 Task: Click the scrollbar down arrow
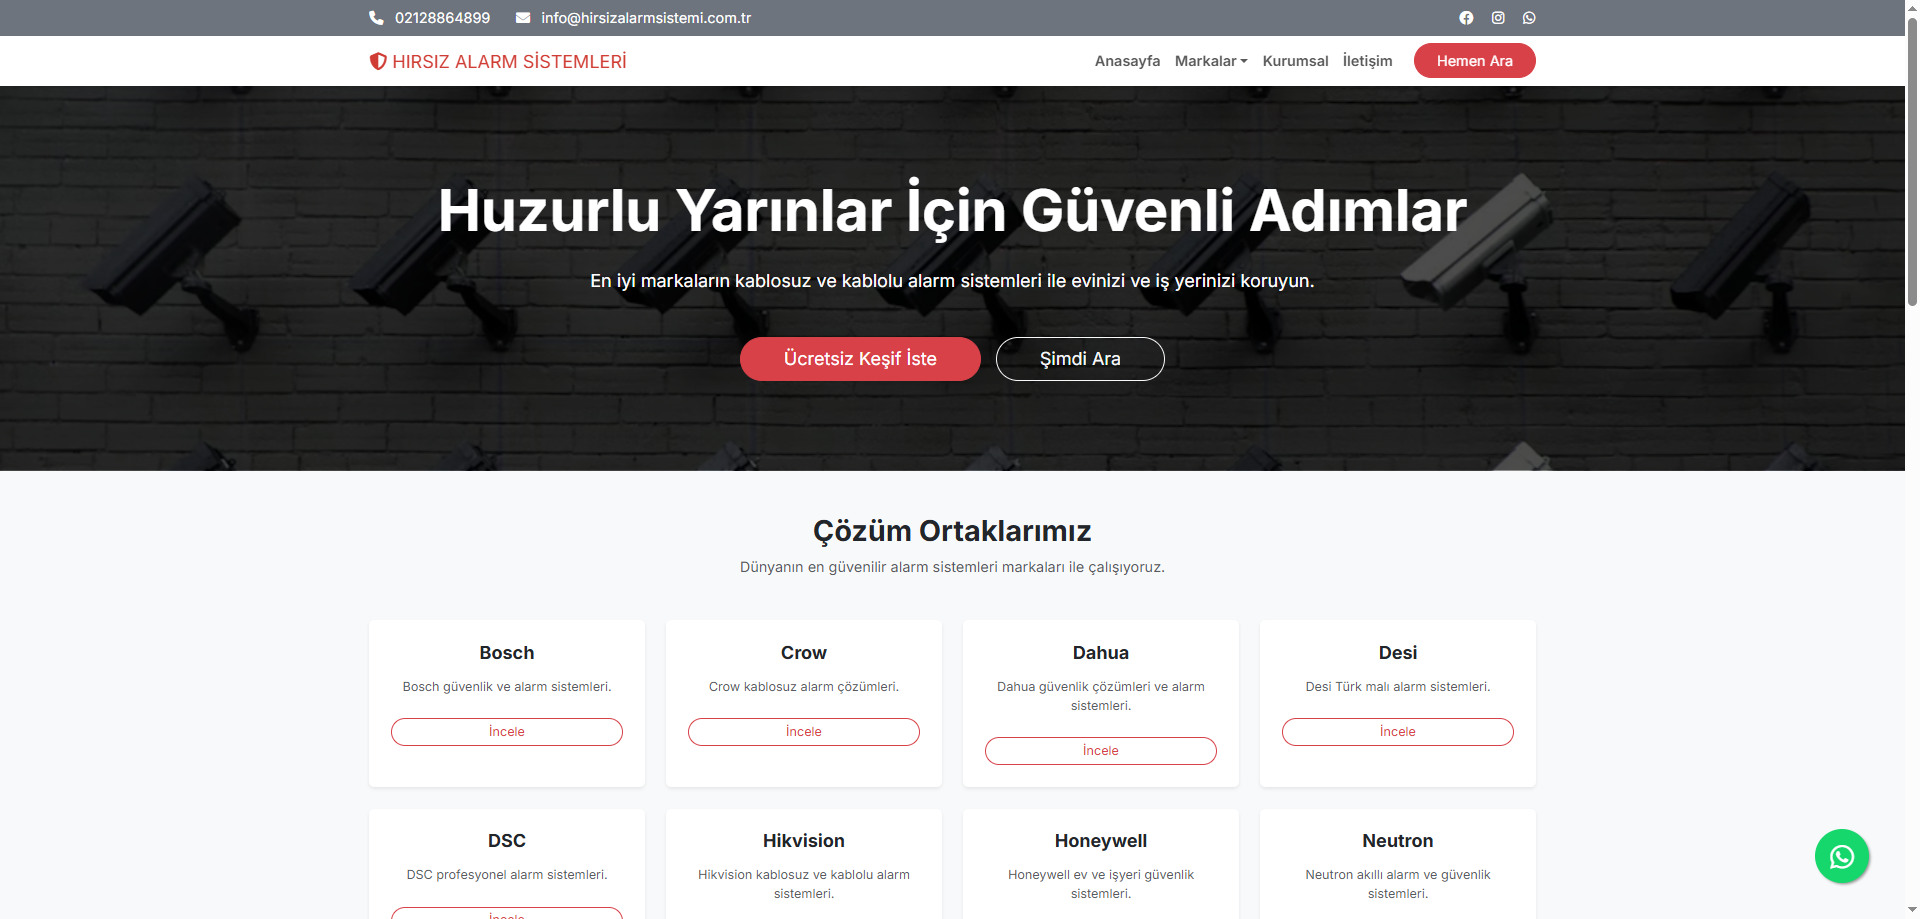pyautogui.click(x=1912, y=911)
